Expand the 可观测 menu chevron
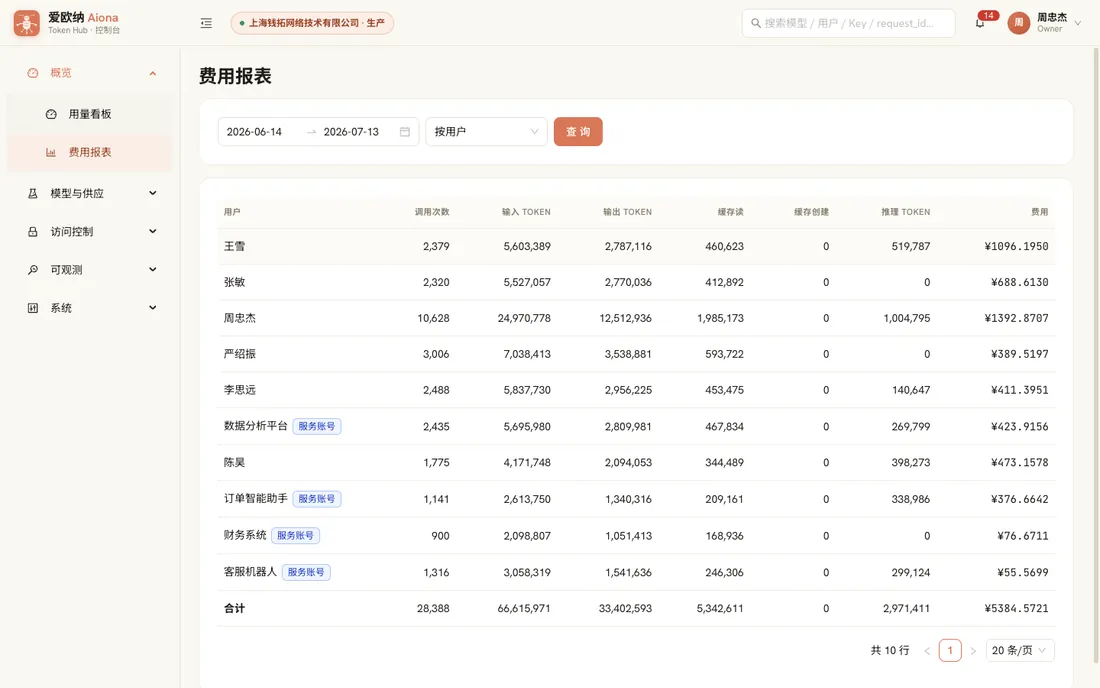This screenshot has height=688, width=1100. [x=153, y=270]
